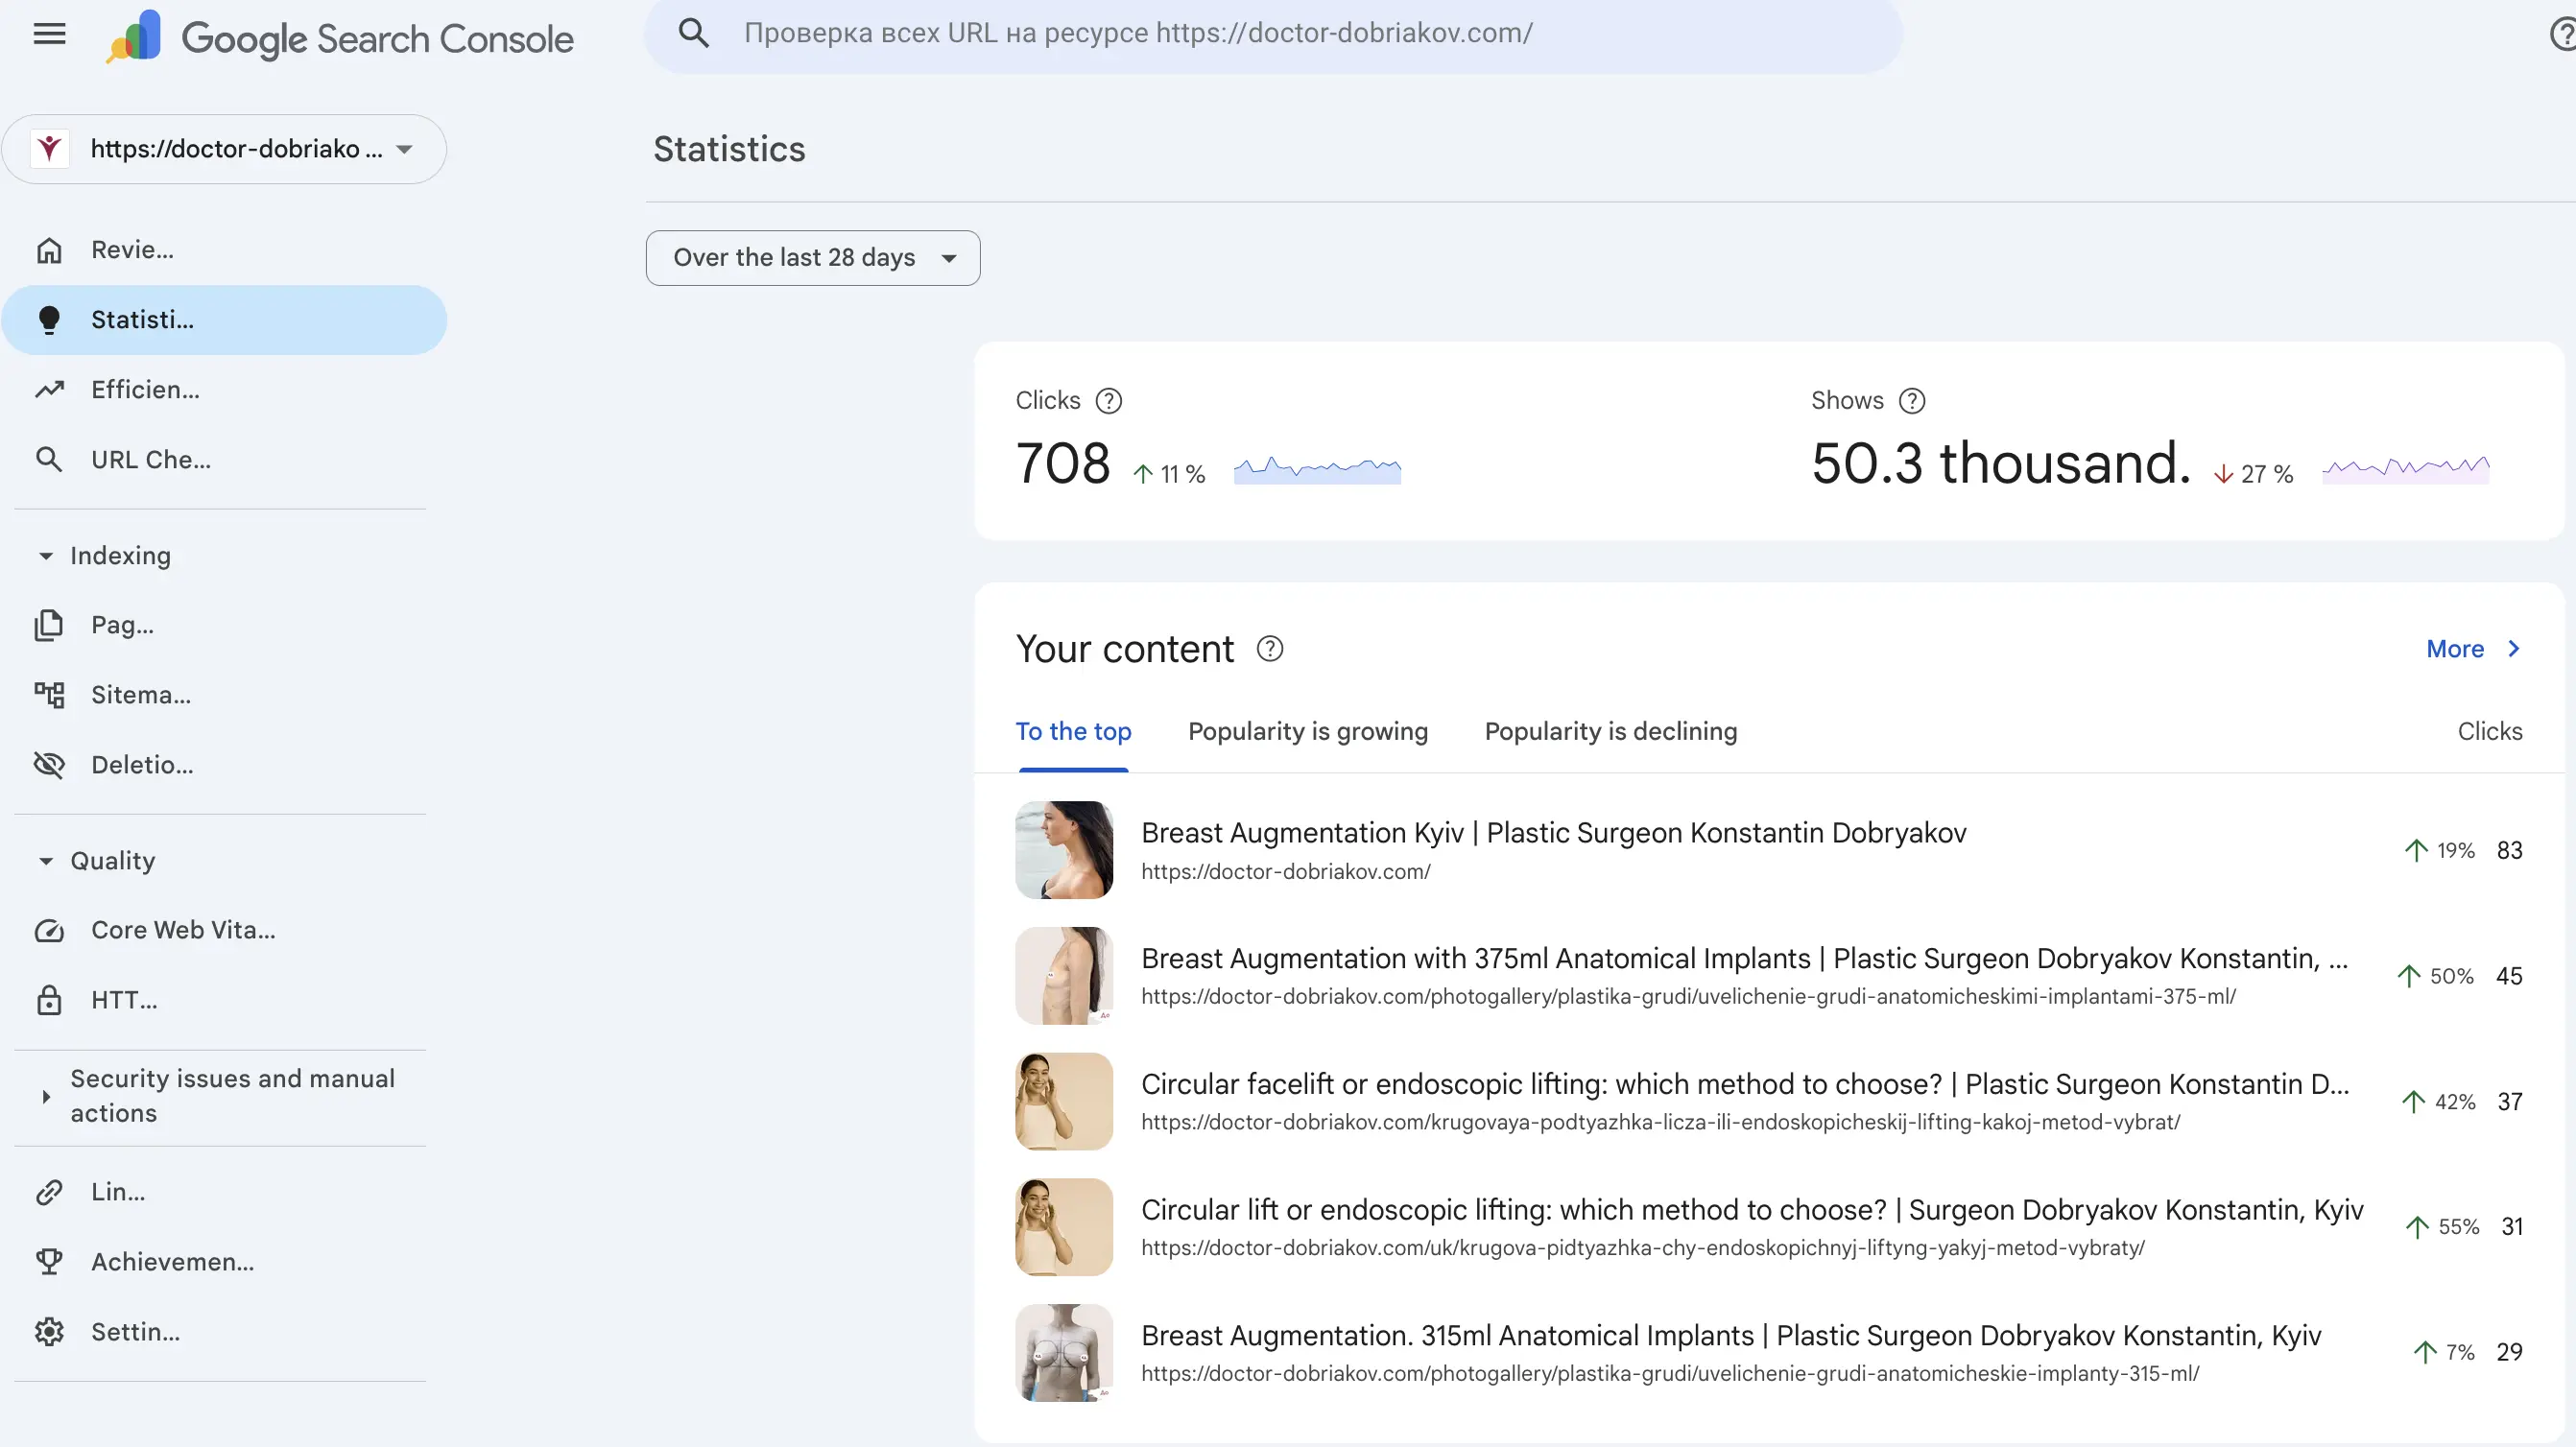Open the Efficiency performance report icon
Image resolution: width=2576 pixels, height=1447 pixels.
[x=49, y=389]
